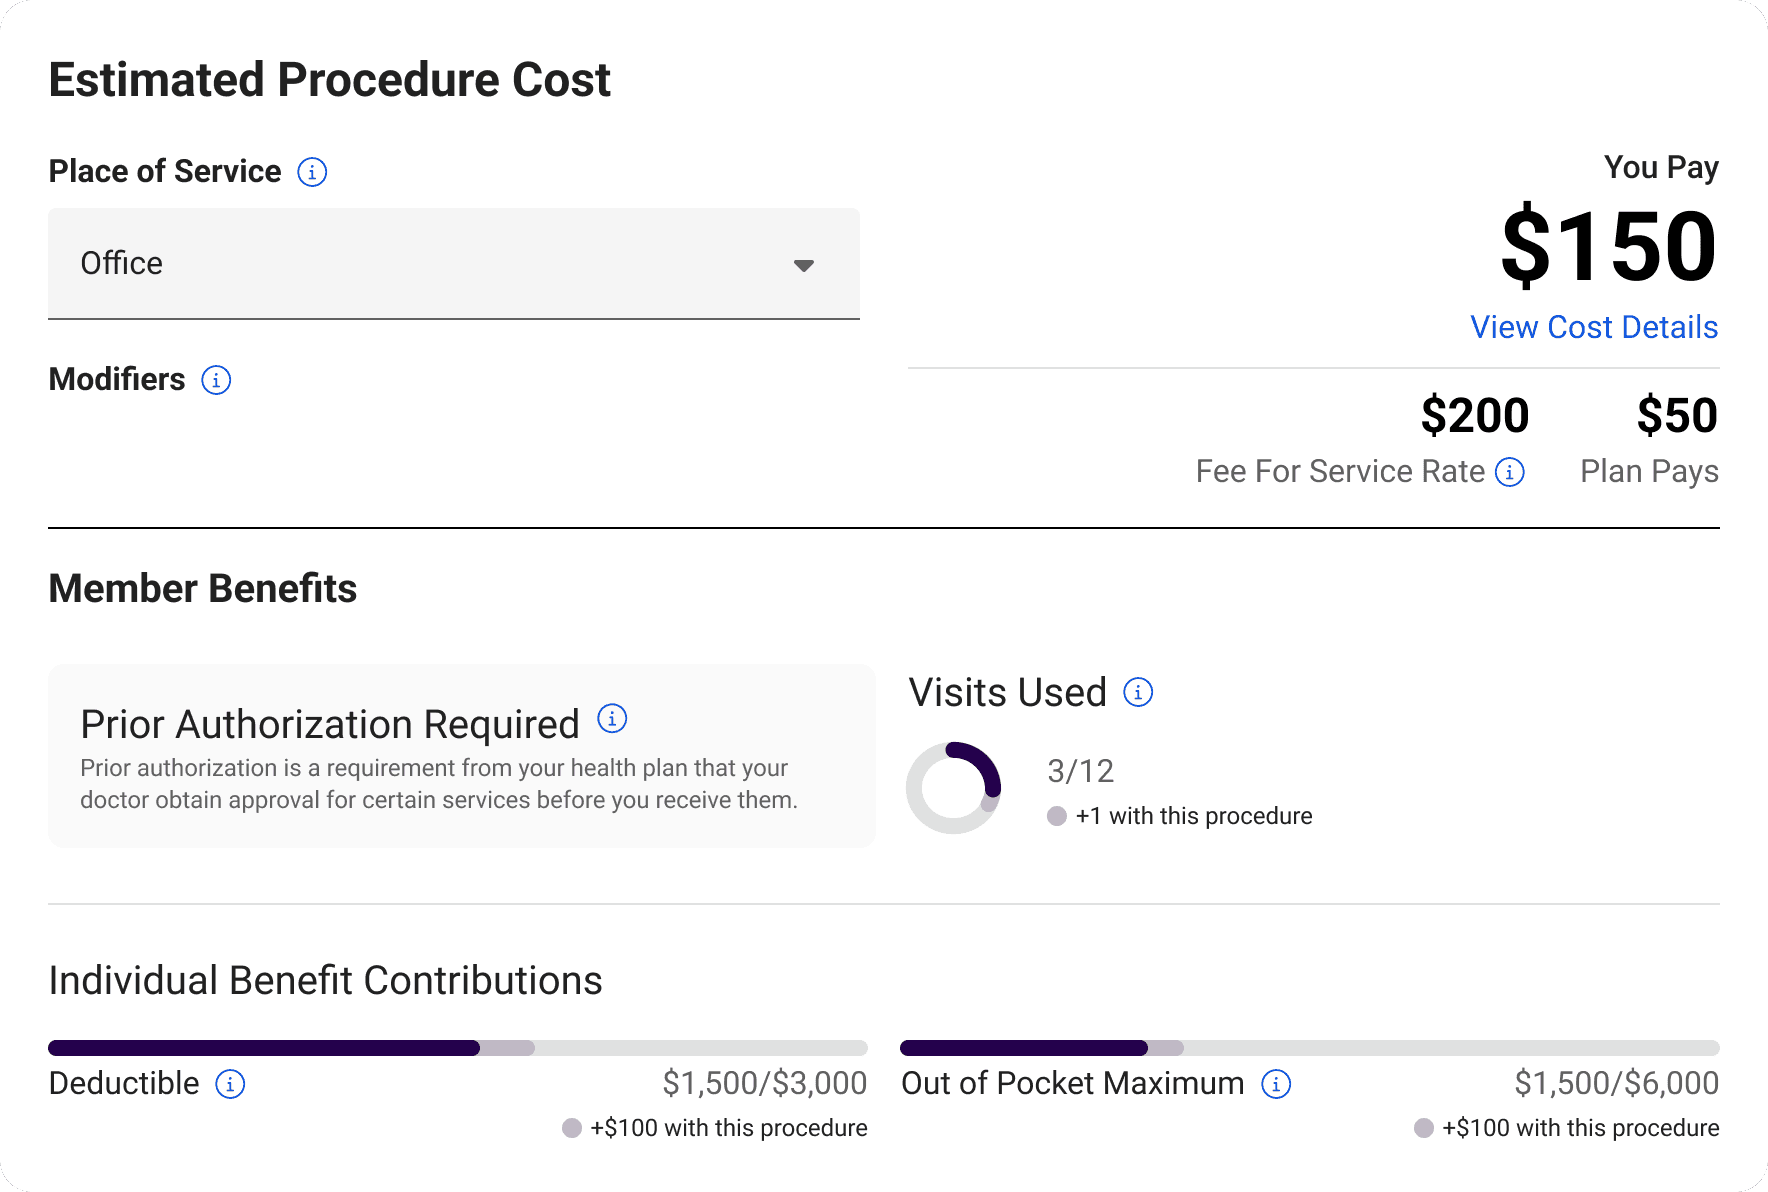1768x1192 pixels.
Task: Click the $150 You Pay amount
Action: (1608, 246)
